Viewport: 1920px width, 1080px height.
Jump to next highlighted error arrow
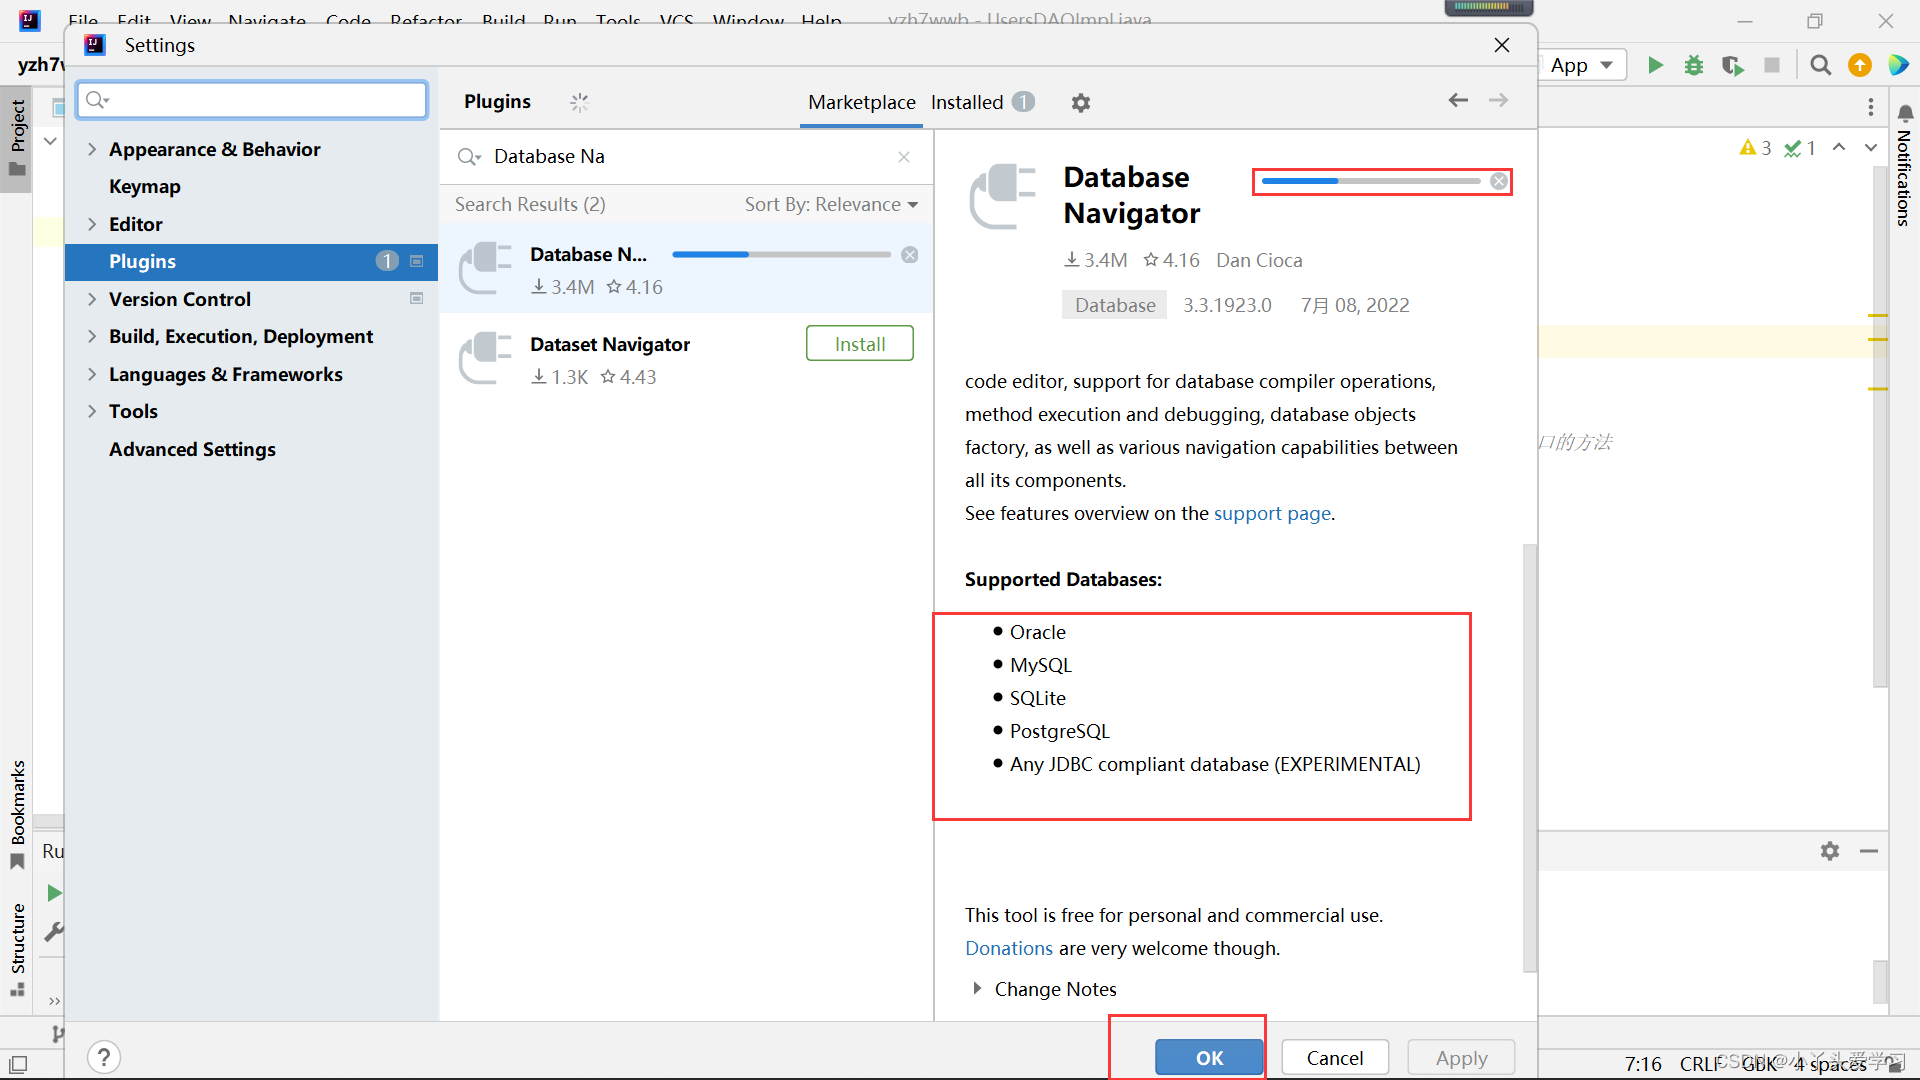tap(1871, 148)
